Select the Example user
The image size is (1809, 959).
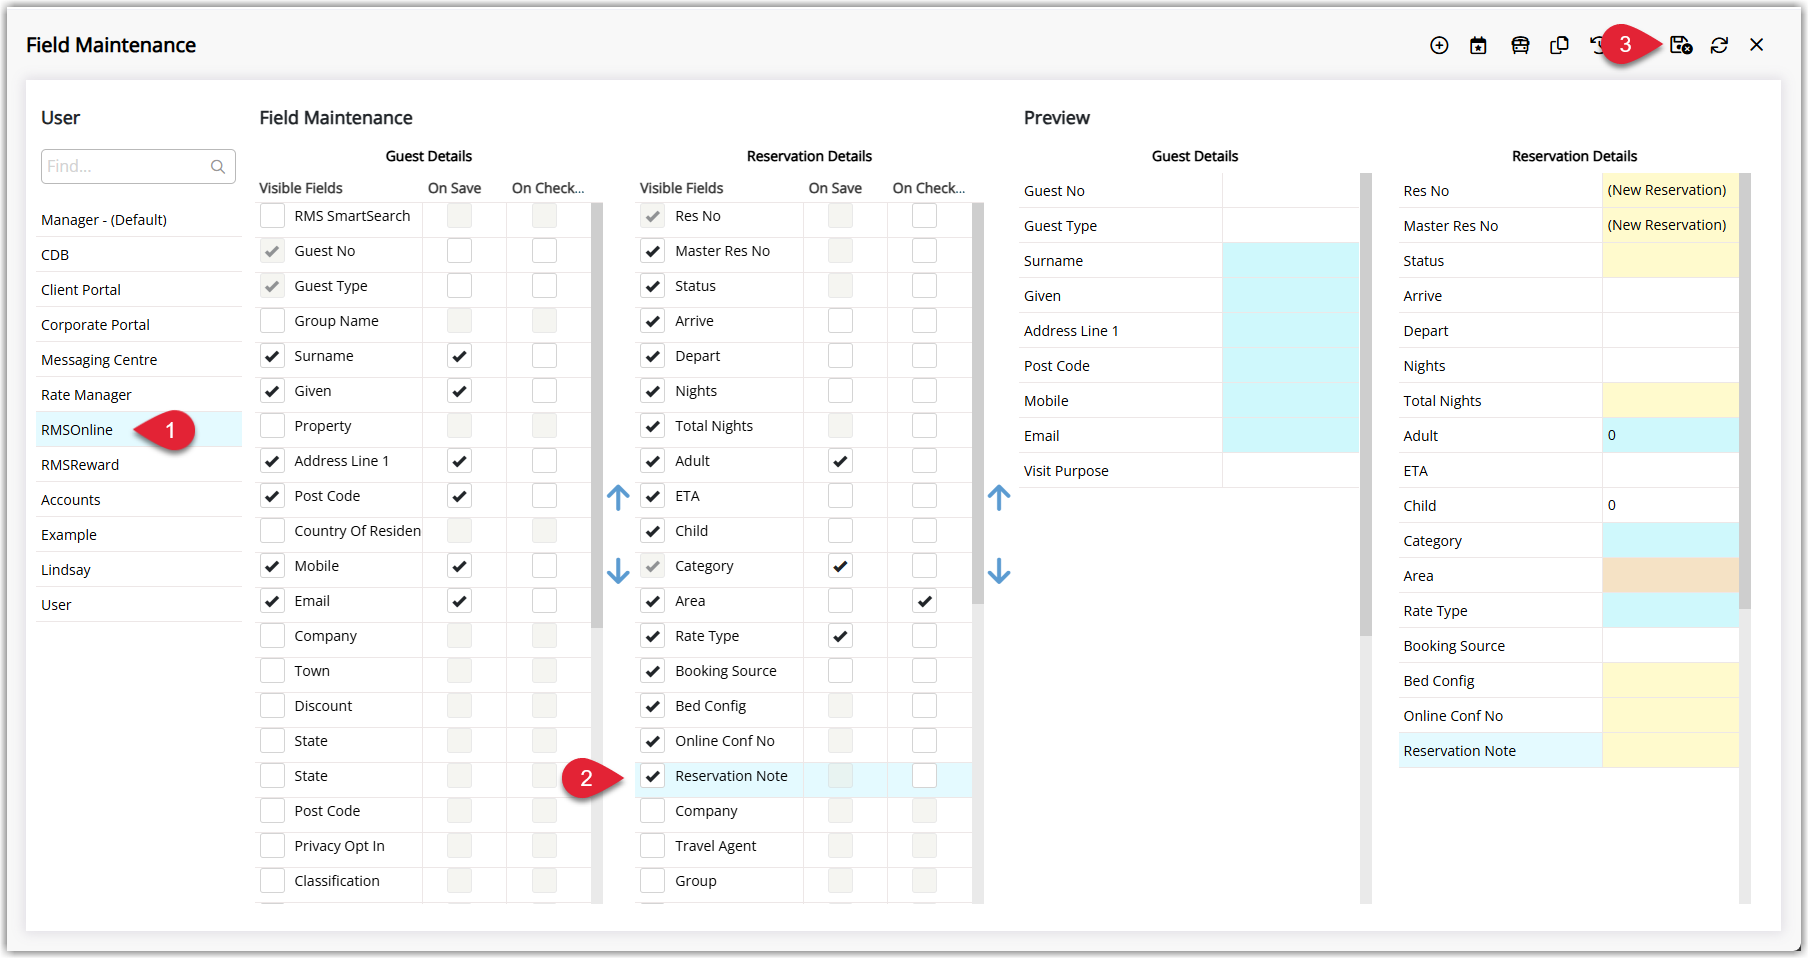click(x=139, y=535)
